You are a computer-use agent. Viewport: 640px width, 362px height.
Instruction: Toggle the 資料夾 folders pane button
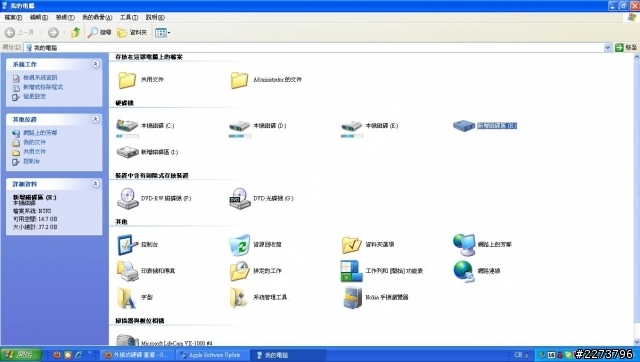pos(132,32)
